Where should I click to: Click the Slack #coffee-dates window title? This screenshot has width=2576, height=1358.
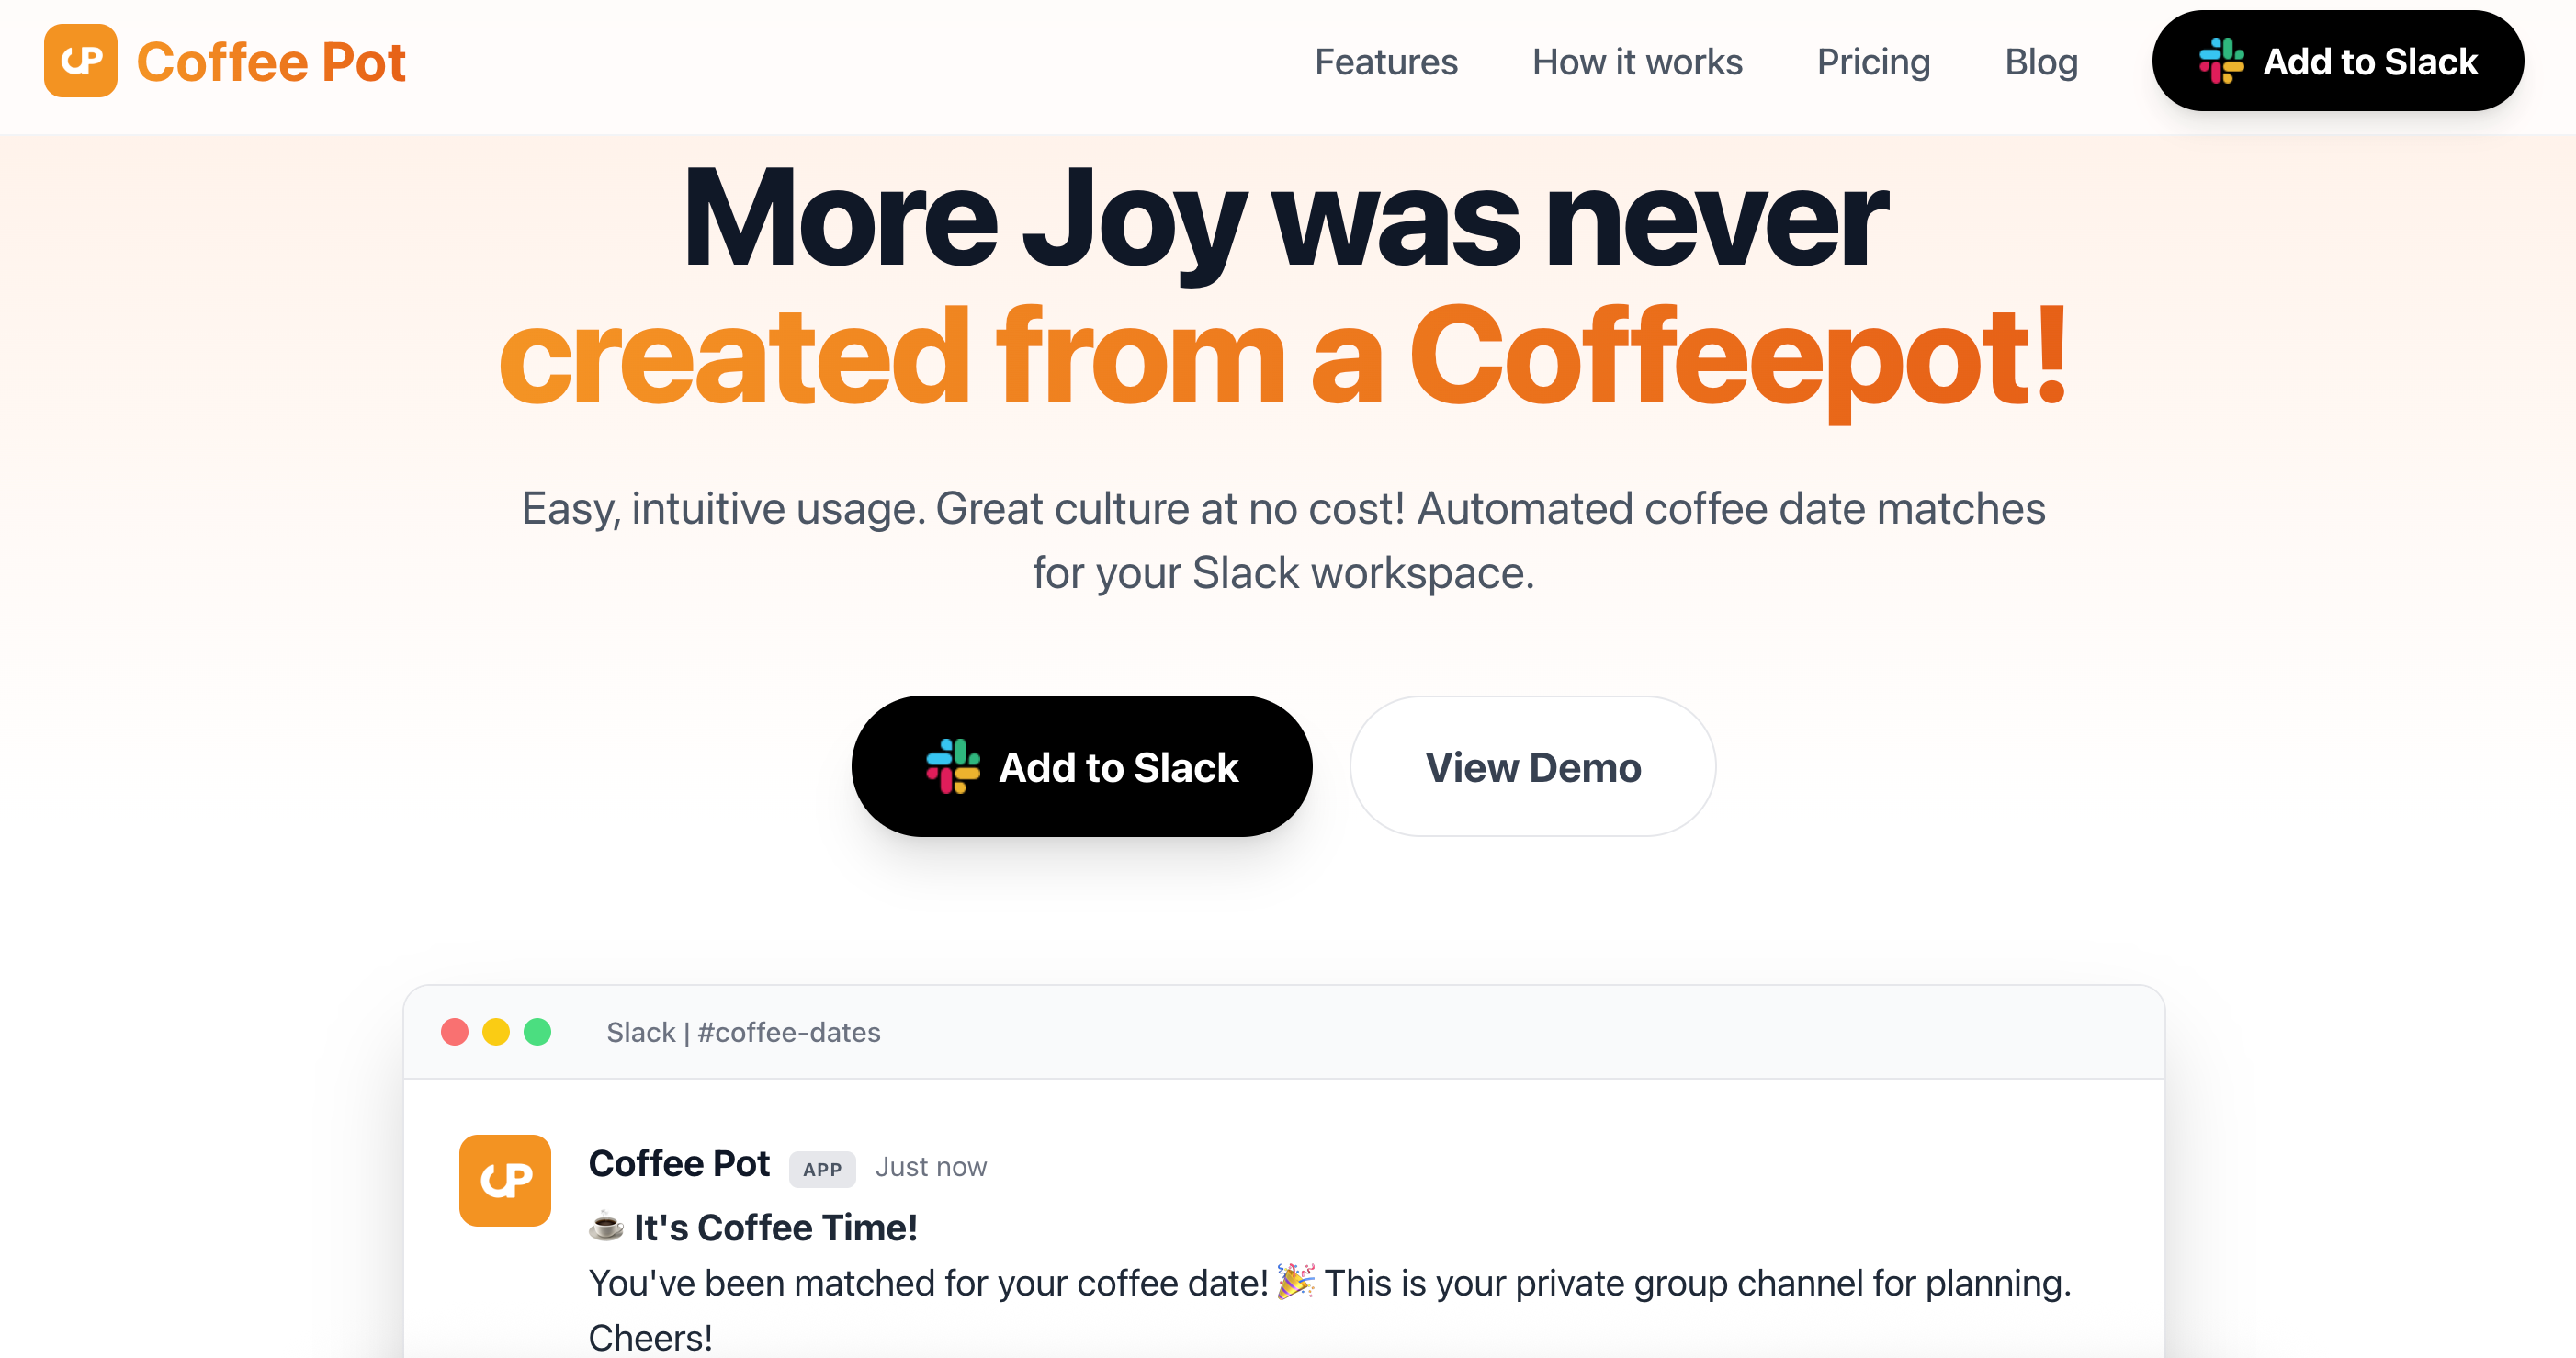[743, 1032]
